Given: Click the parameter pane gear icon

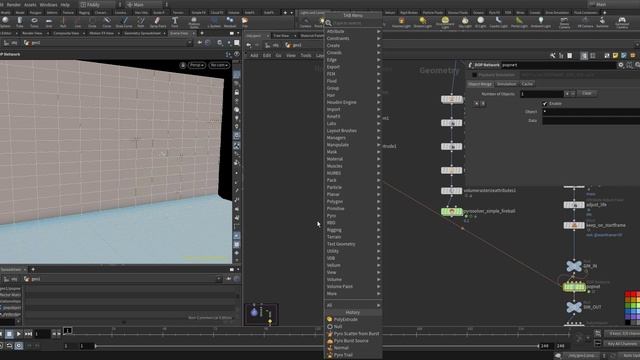Looking at the screenshot, I should click(621, 65).
